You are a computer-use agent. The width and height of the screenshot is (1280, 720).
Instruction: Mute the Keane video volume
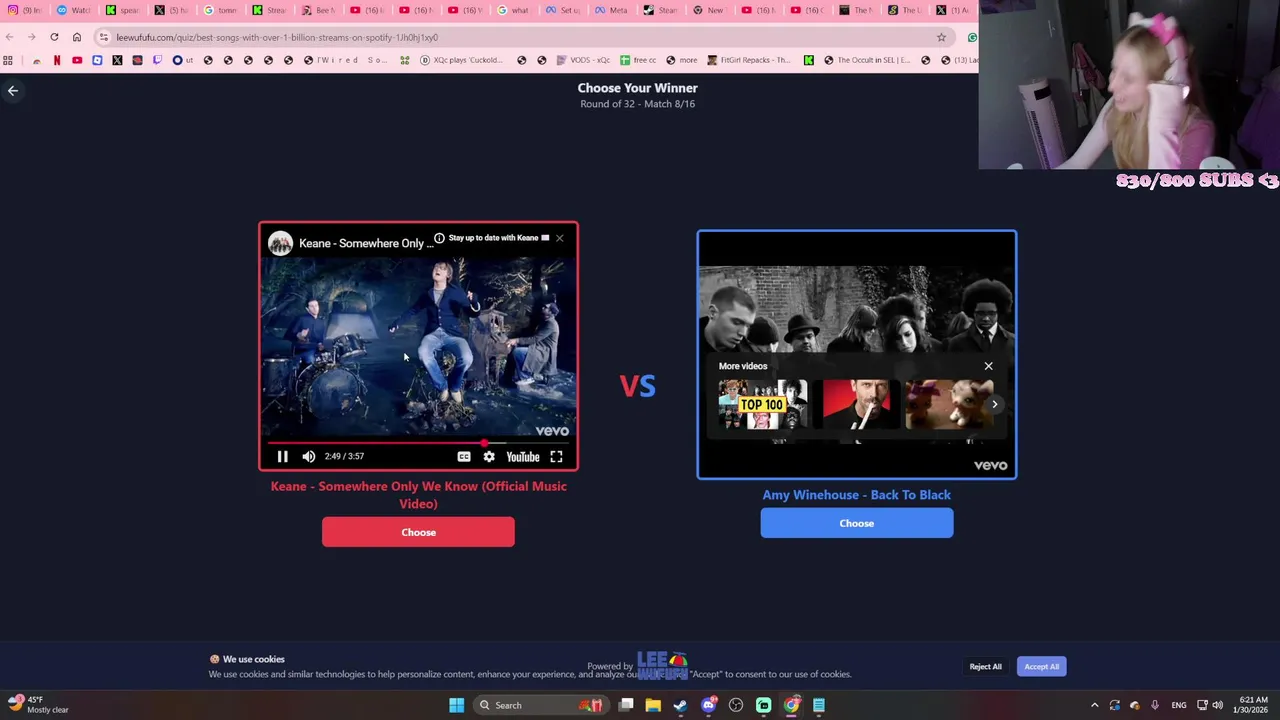point(309,457)
